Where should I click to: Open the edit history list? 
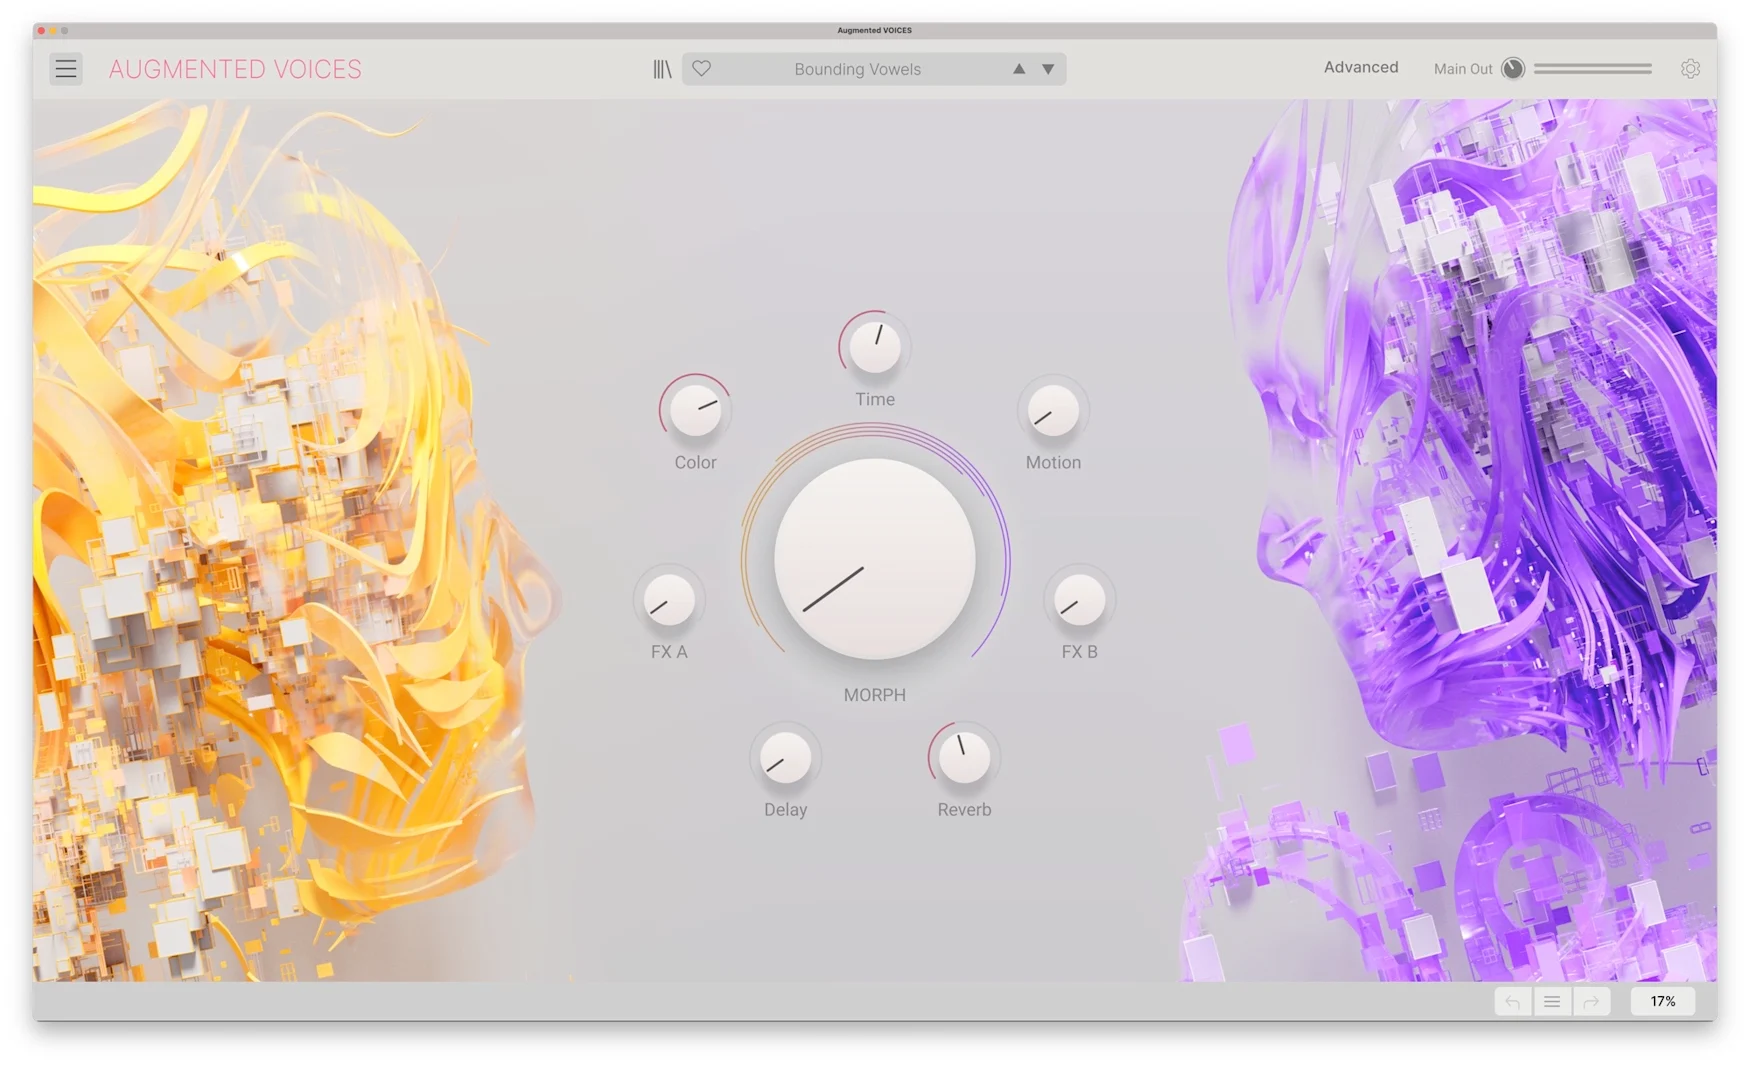pyautogui.click(x=1552, y=1001)
